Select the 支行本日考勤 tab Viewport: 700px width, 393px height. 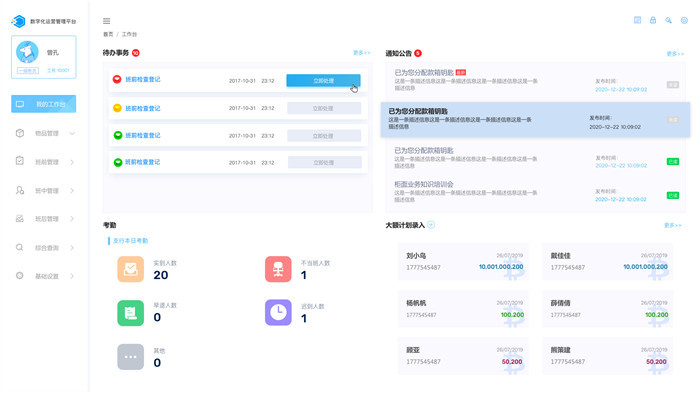tap(130, 241)
